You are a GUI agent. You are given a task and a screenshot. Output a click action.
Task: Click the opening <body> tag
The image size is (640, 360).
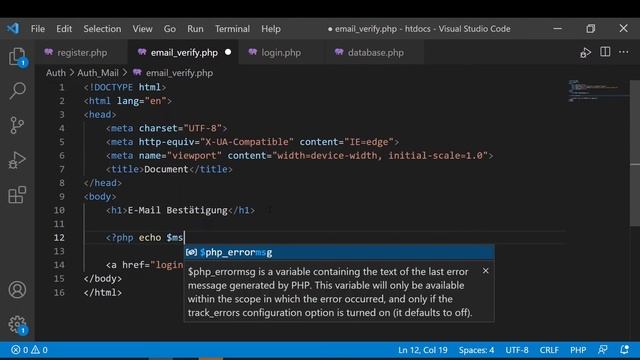100,196
